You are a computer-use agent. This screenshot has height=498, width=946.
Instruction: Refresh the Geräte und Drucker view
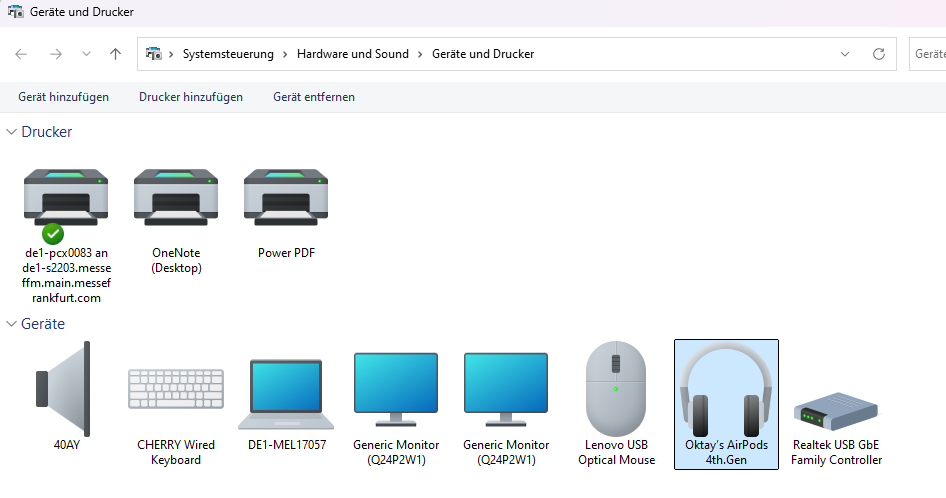coord(879,54)
